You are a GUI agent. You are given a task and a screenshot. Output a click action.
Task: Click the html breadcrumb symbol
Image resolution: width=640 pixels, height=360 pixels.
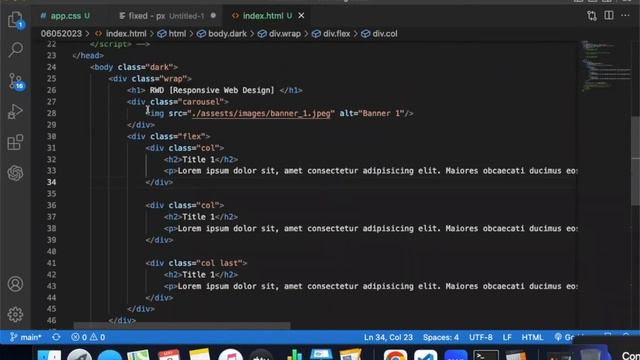[172, 33]
